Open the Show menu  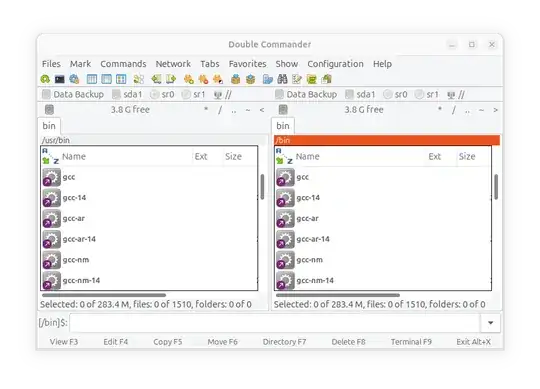pyautogui.click(x=287, y=64)
